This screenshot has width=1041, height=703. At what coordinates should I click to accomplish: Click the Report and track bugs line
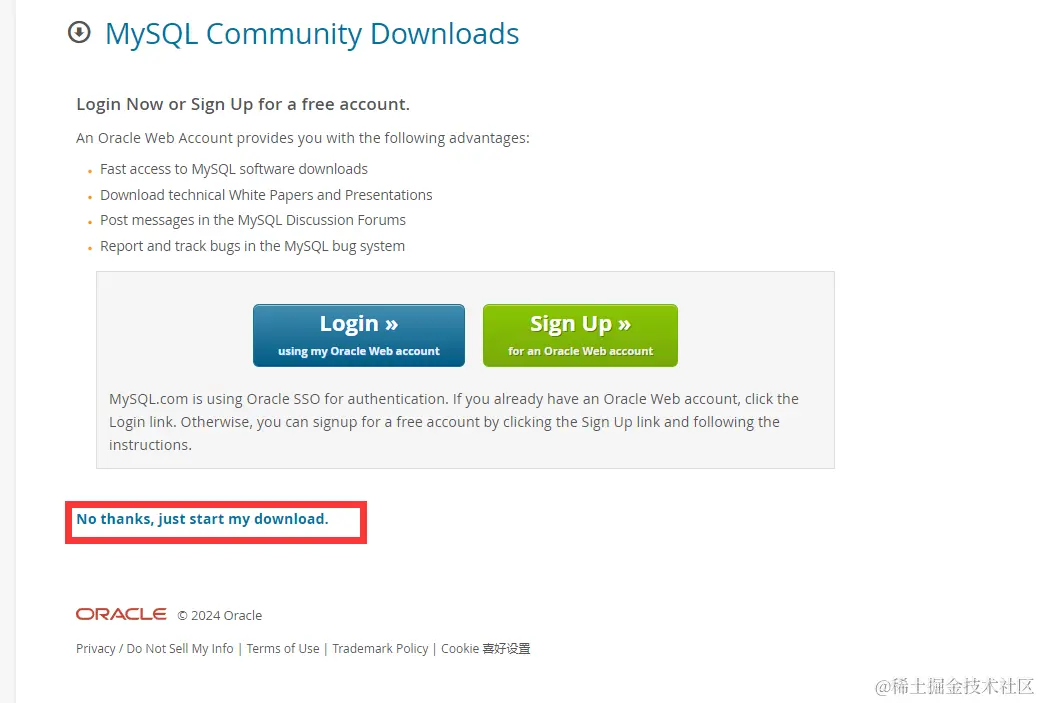point(252,246)
